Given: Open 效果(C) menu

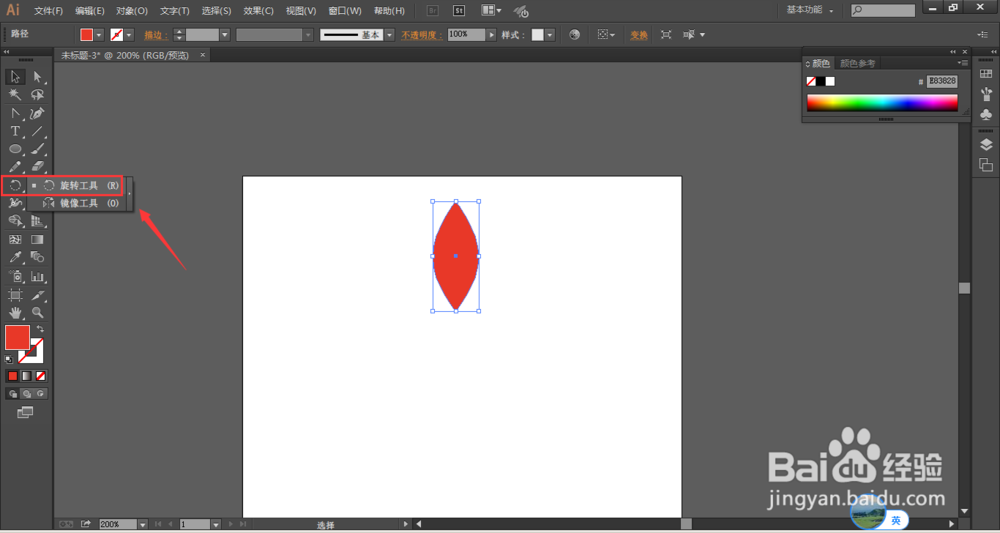Looking at the screenshot, I should [258, 11].
